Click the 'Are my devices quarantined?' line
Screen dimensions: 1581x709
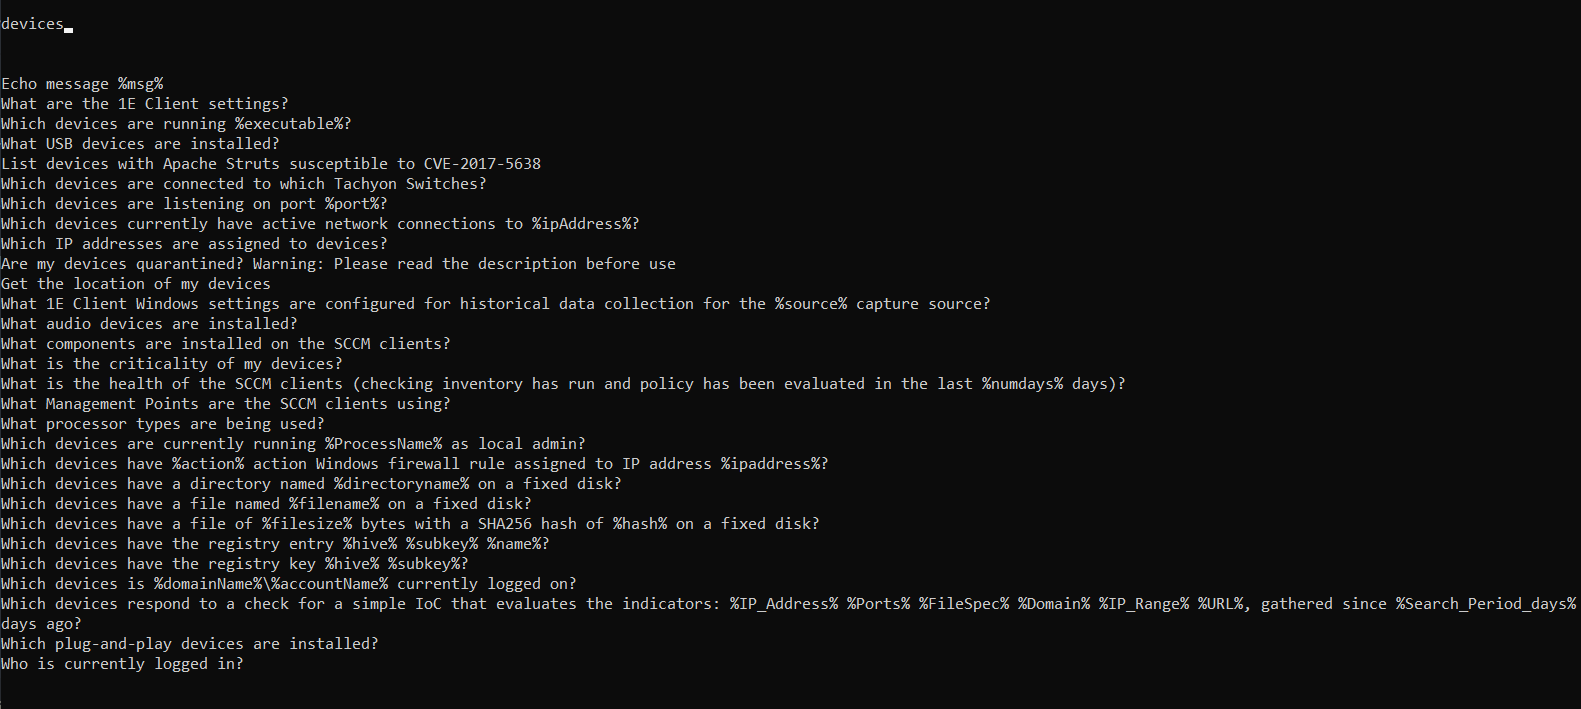point(338,264)
